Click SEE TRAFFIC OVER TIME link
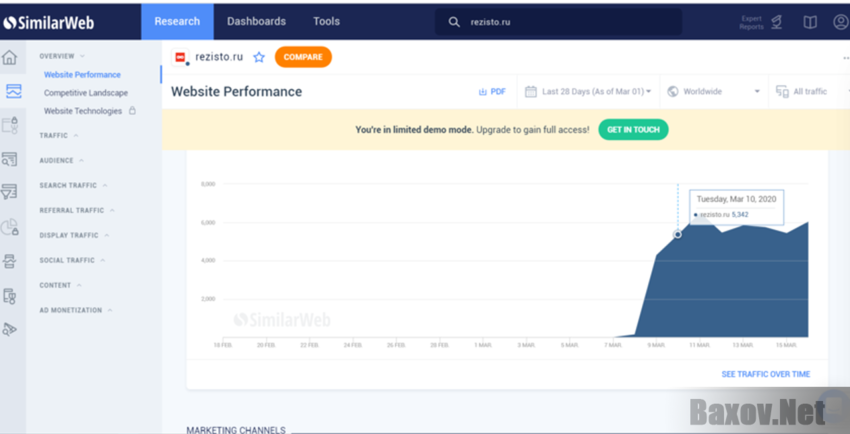 [x=765, y=374]
